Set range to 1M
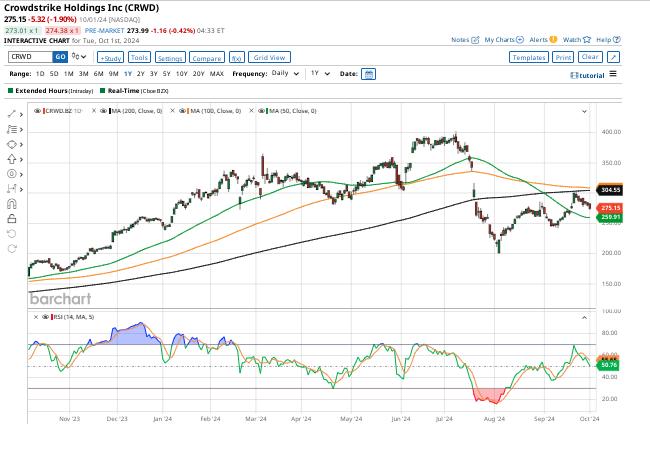650x452 pixels. click(69, 74)
